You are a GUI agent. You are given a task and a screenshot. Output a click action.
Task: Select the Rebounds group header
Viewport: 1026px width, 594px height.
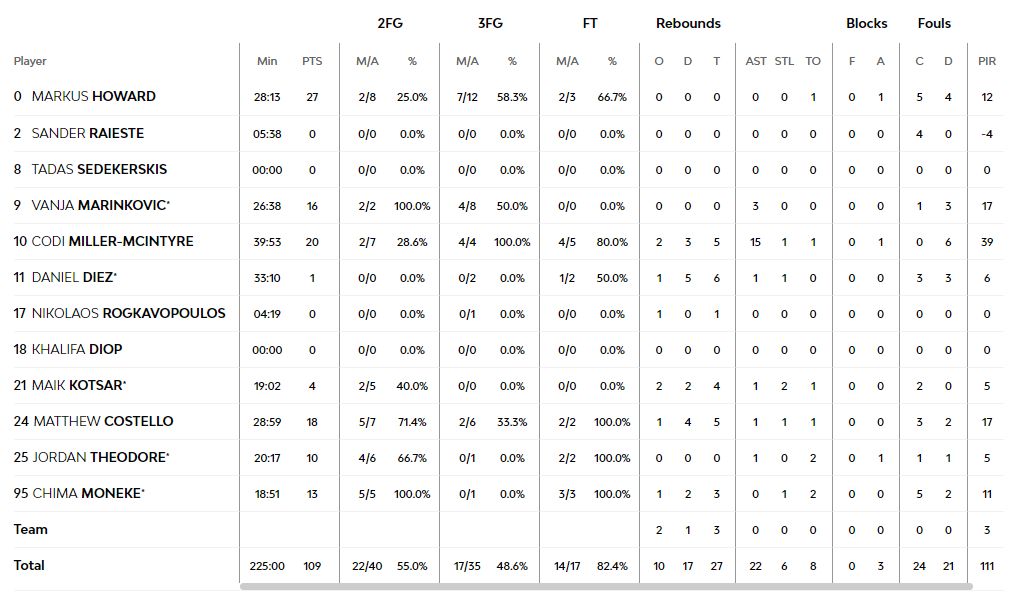(688, 24)
